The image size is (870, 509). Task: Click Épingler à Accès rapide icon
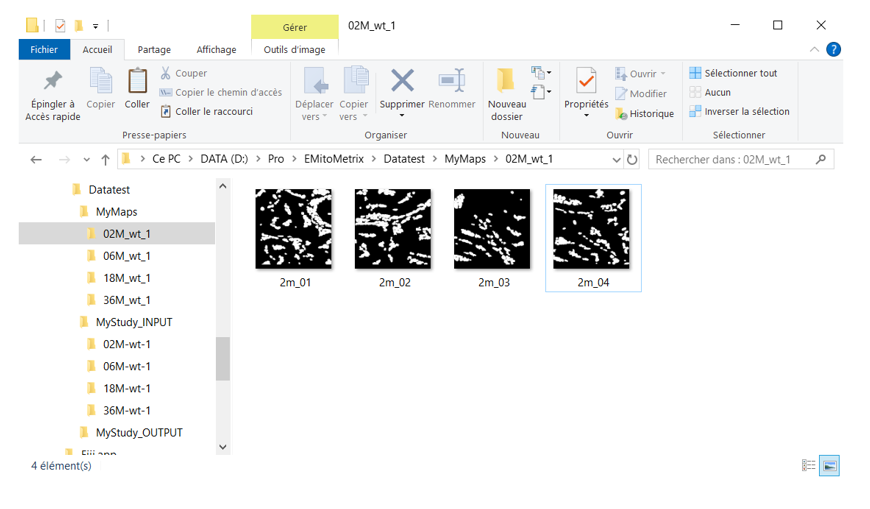[52, 81]
